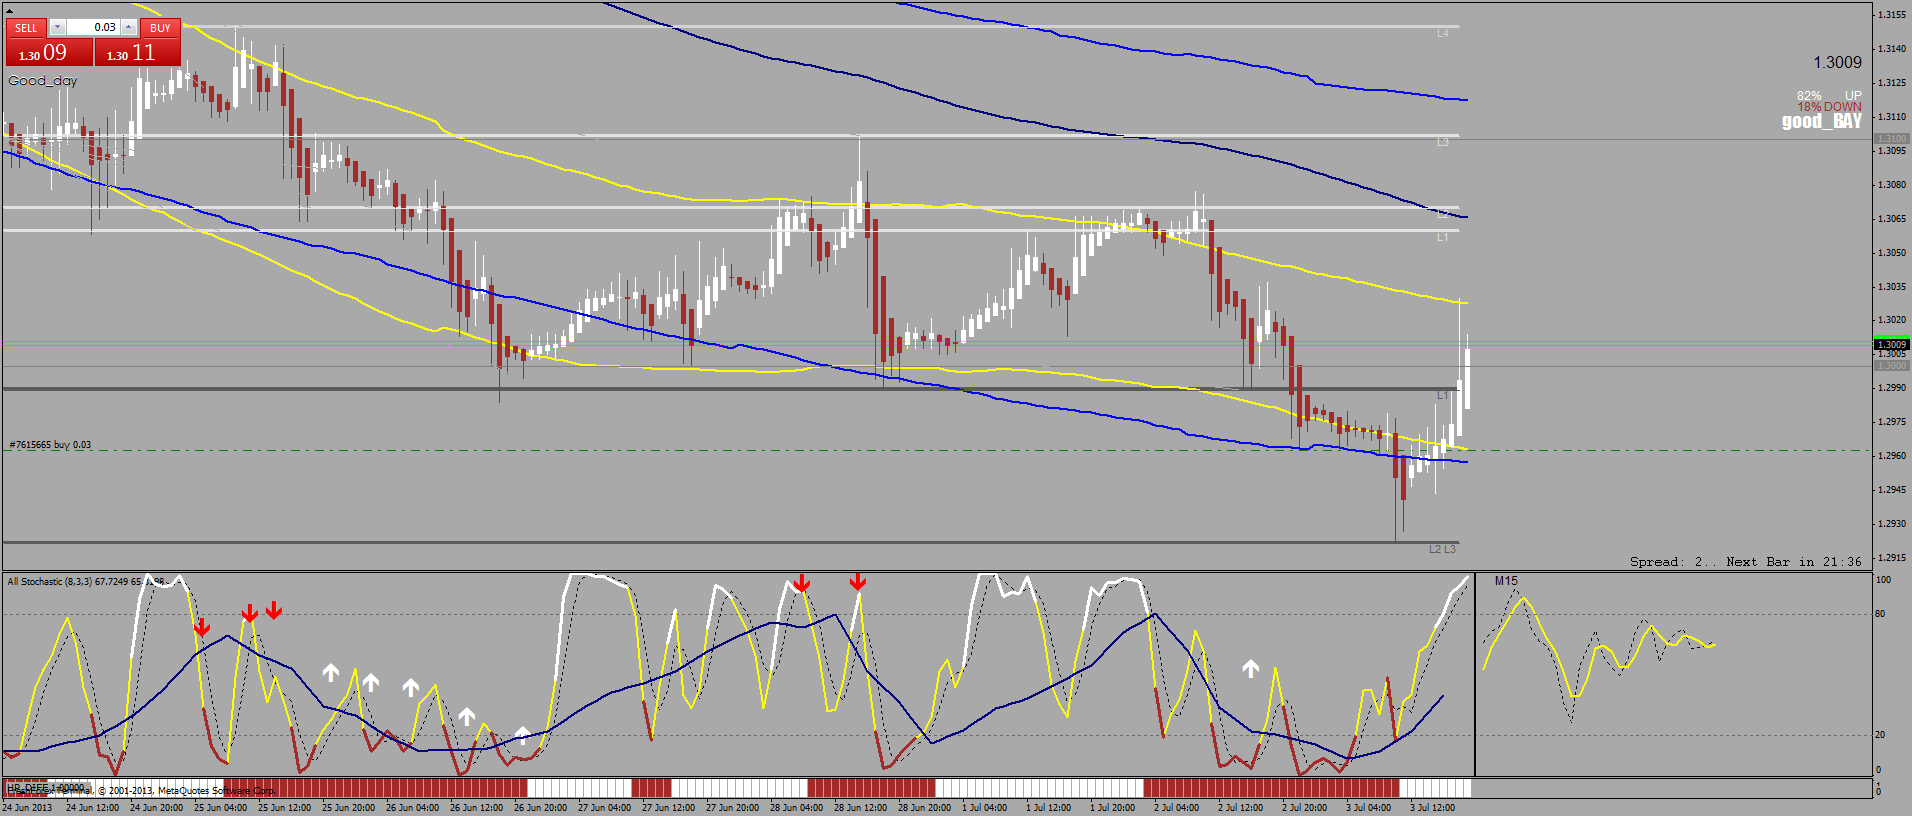Select the Next Bar in 21:36 countdown
Viewport: 1912px width, 816px height.
click(1794, 562)
